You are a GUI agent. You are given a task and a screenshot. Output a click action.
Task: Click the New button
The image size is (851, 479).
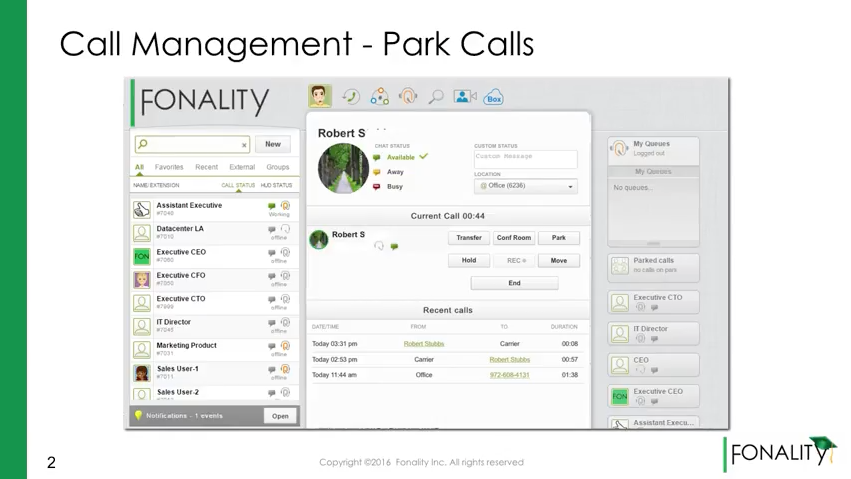[x=273, y=144]
